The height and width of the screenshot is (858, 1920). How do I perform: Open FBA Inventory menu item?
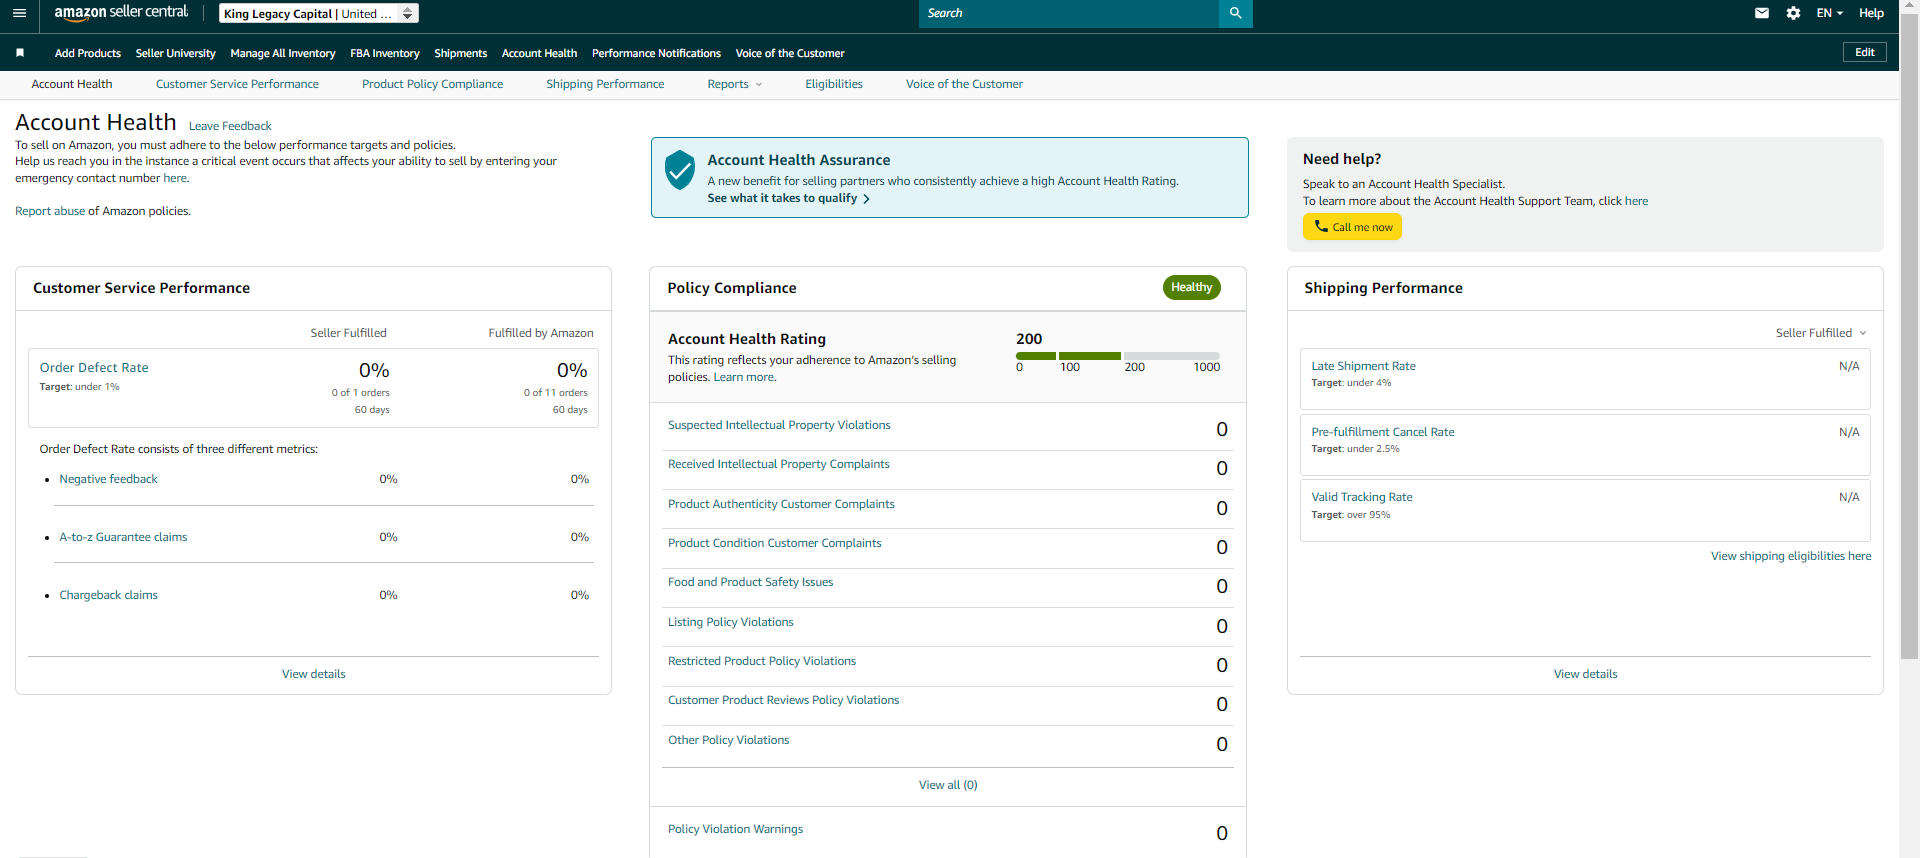coord(385,53)
